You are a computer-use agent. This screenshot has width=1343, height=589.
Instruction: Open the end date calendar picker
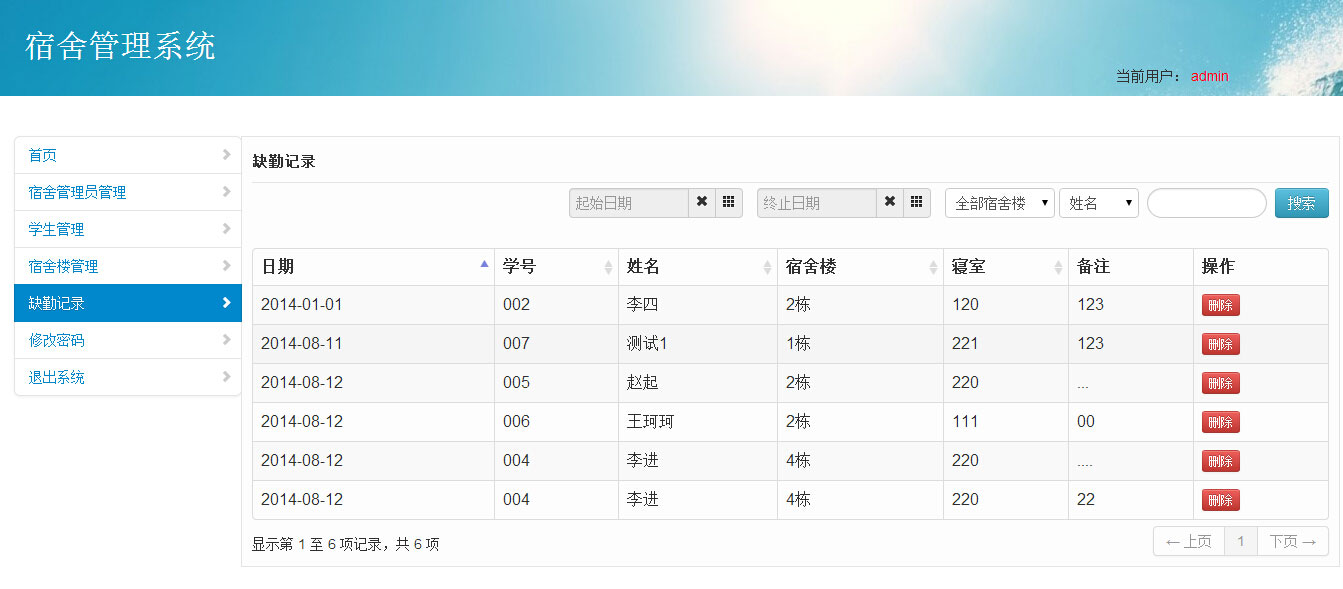[x=916, y=202]
